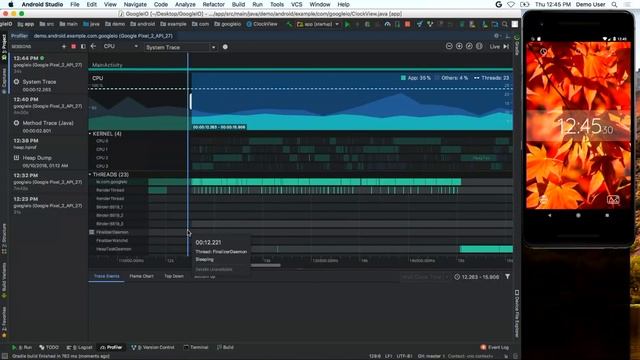This screenshot has width=640, height=360.
Task: Switch to the Flame Chart tab
Action: pyautogui.click(x=142, y=276)
